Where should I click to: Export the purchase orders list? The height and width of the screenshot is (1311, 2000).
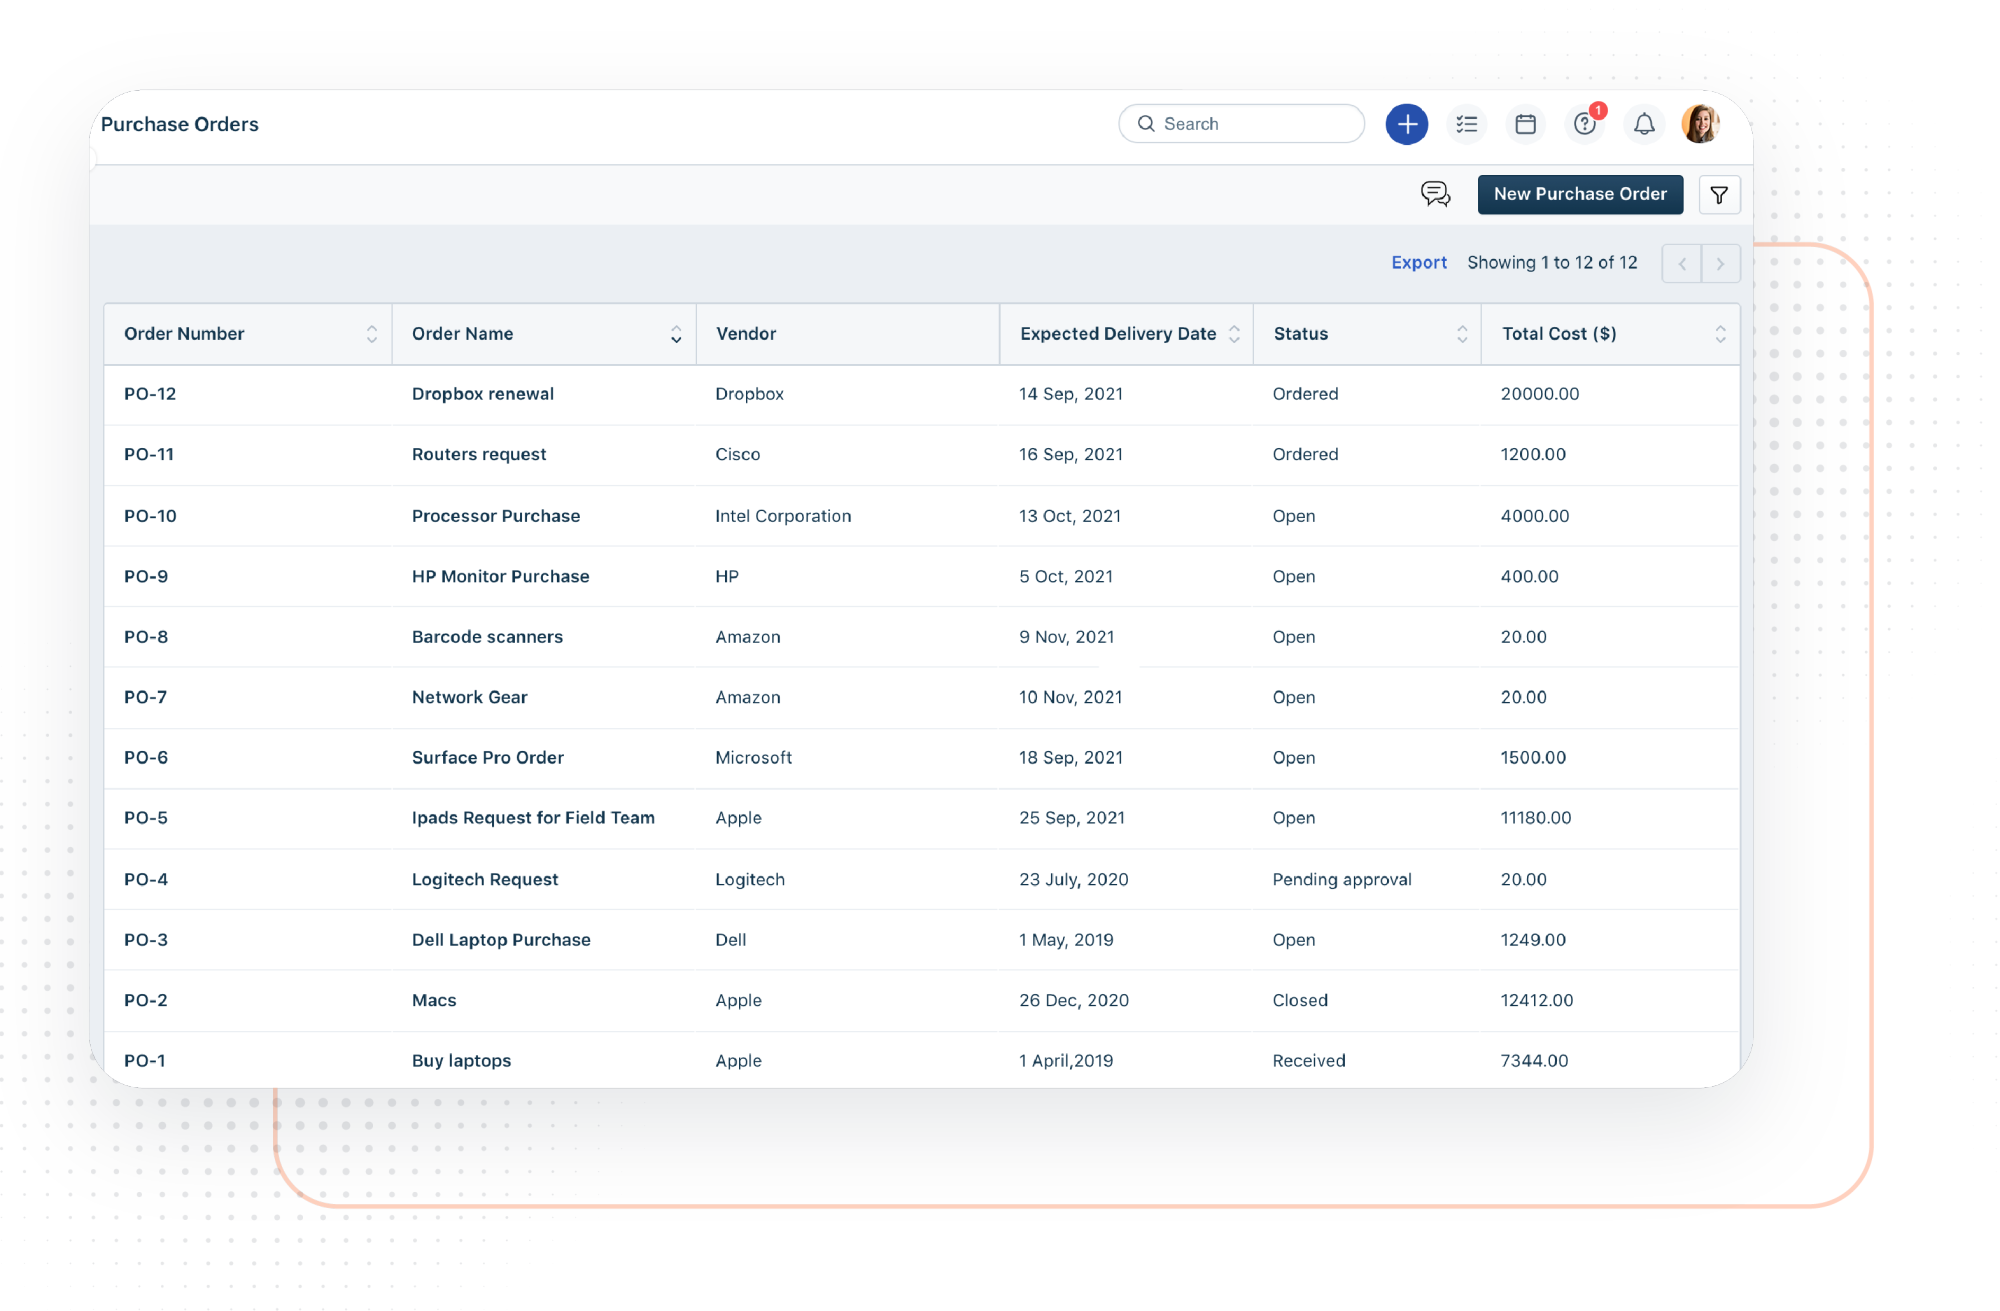click(1419, 262)
